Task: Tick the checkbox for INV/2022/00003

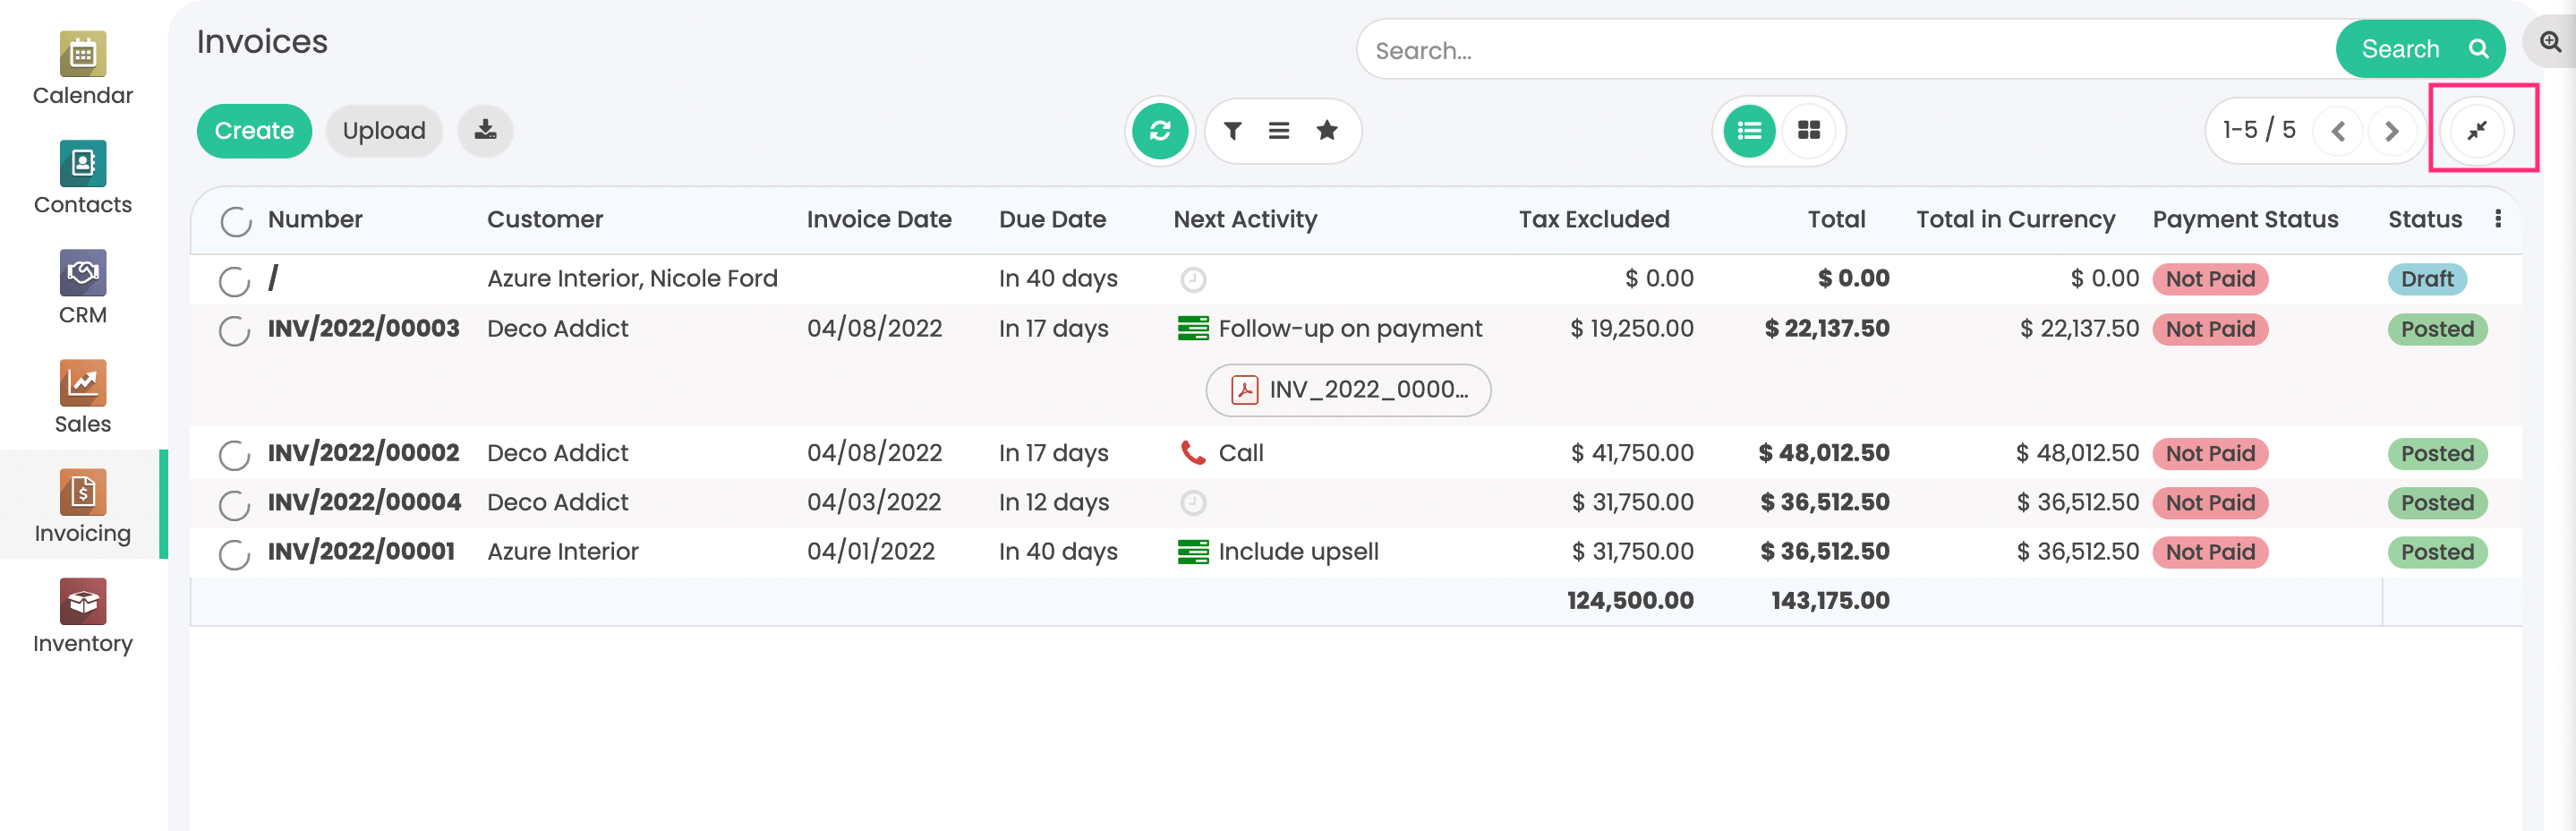Action: pos(234,330)
